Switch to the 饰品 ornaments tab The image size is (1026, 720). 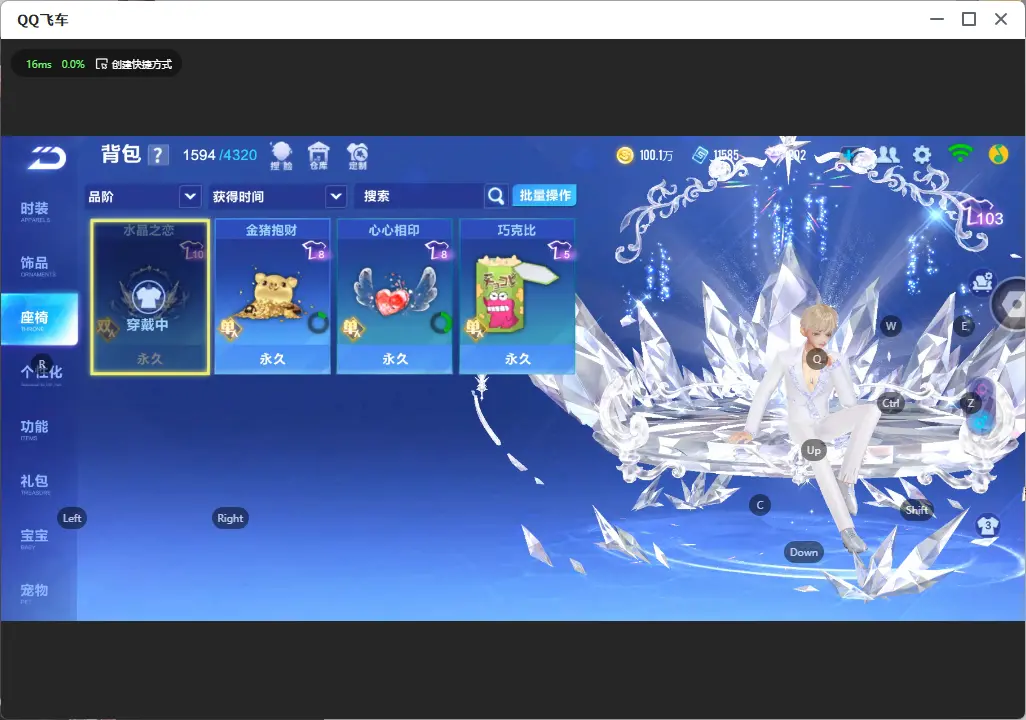click(x=34, y=265)
